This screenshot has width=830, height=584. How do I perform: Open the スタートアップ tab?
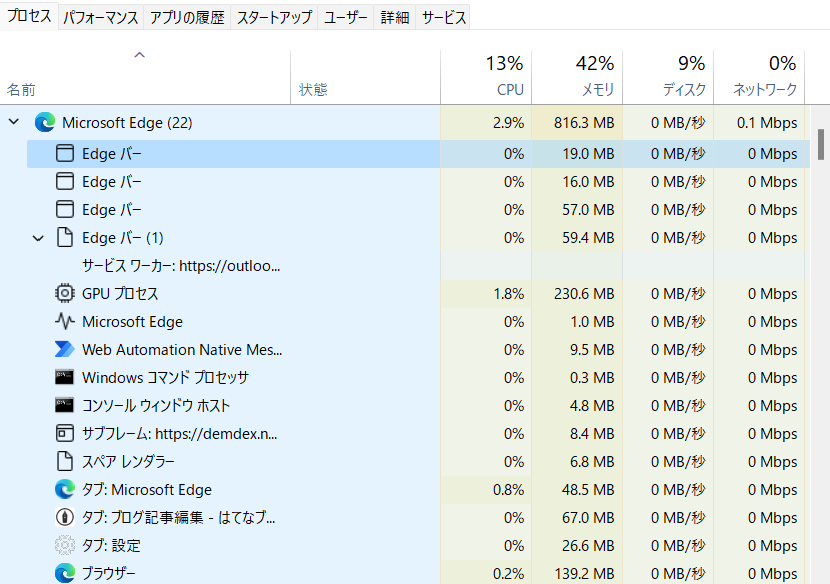click(x=274, y=17)
